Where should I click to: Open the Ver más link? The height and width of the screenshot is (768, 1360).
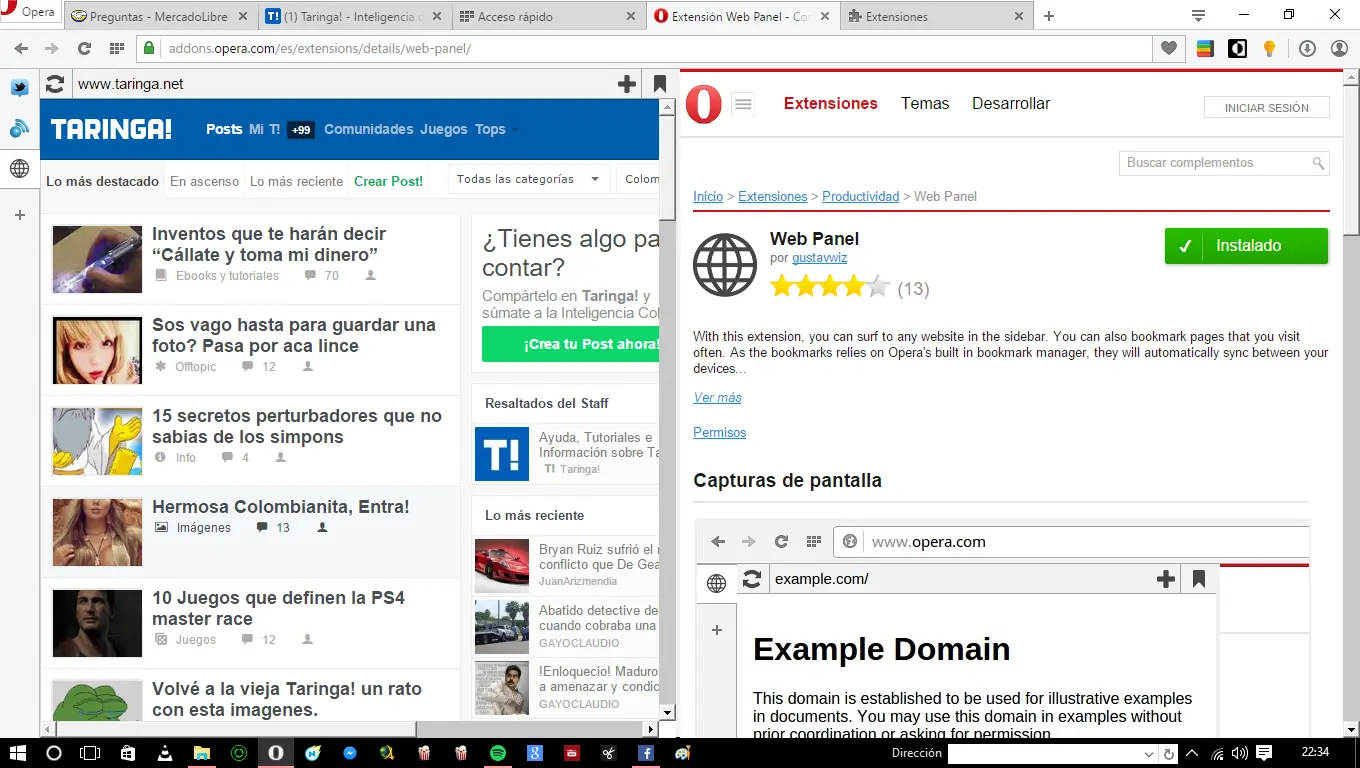pyautogui.click(x=718, y=398)
